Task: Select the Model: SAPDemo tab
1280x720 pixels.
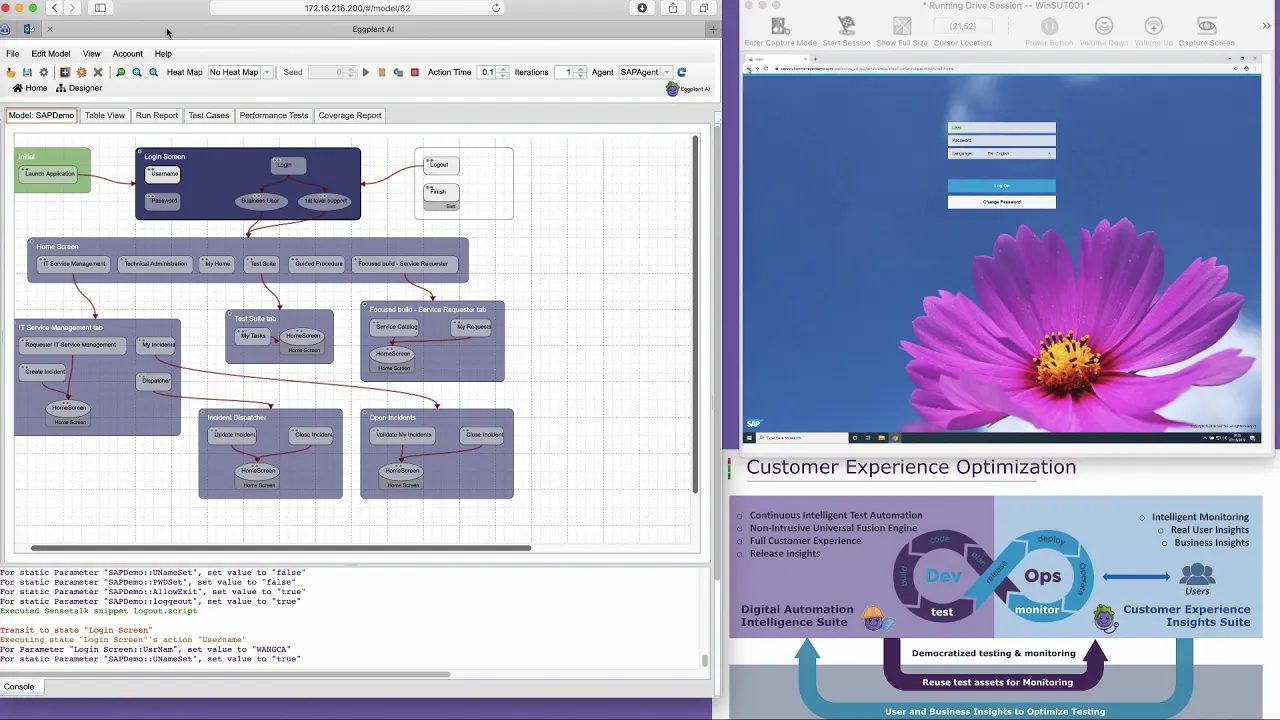Action: pos(41,115)
